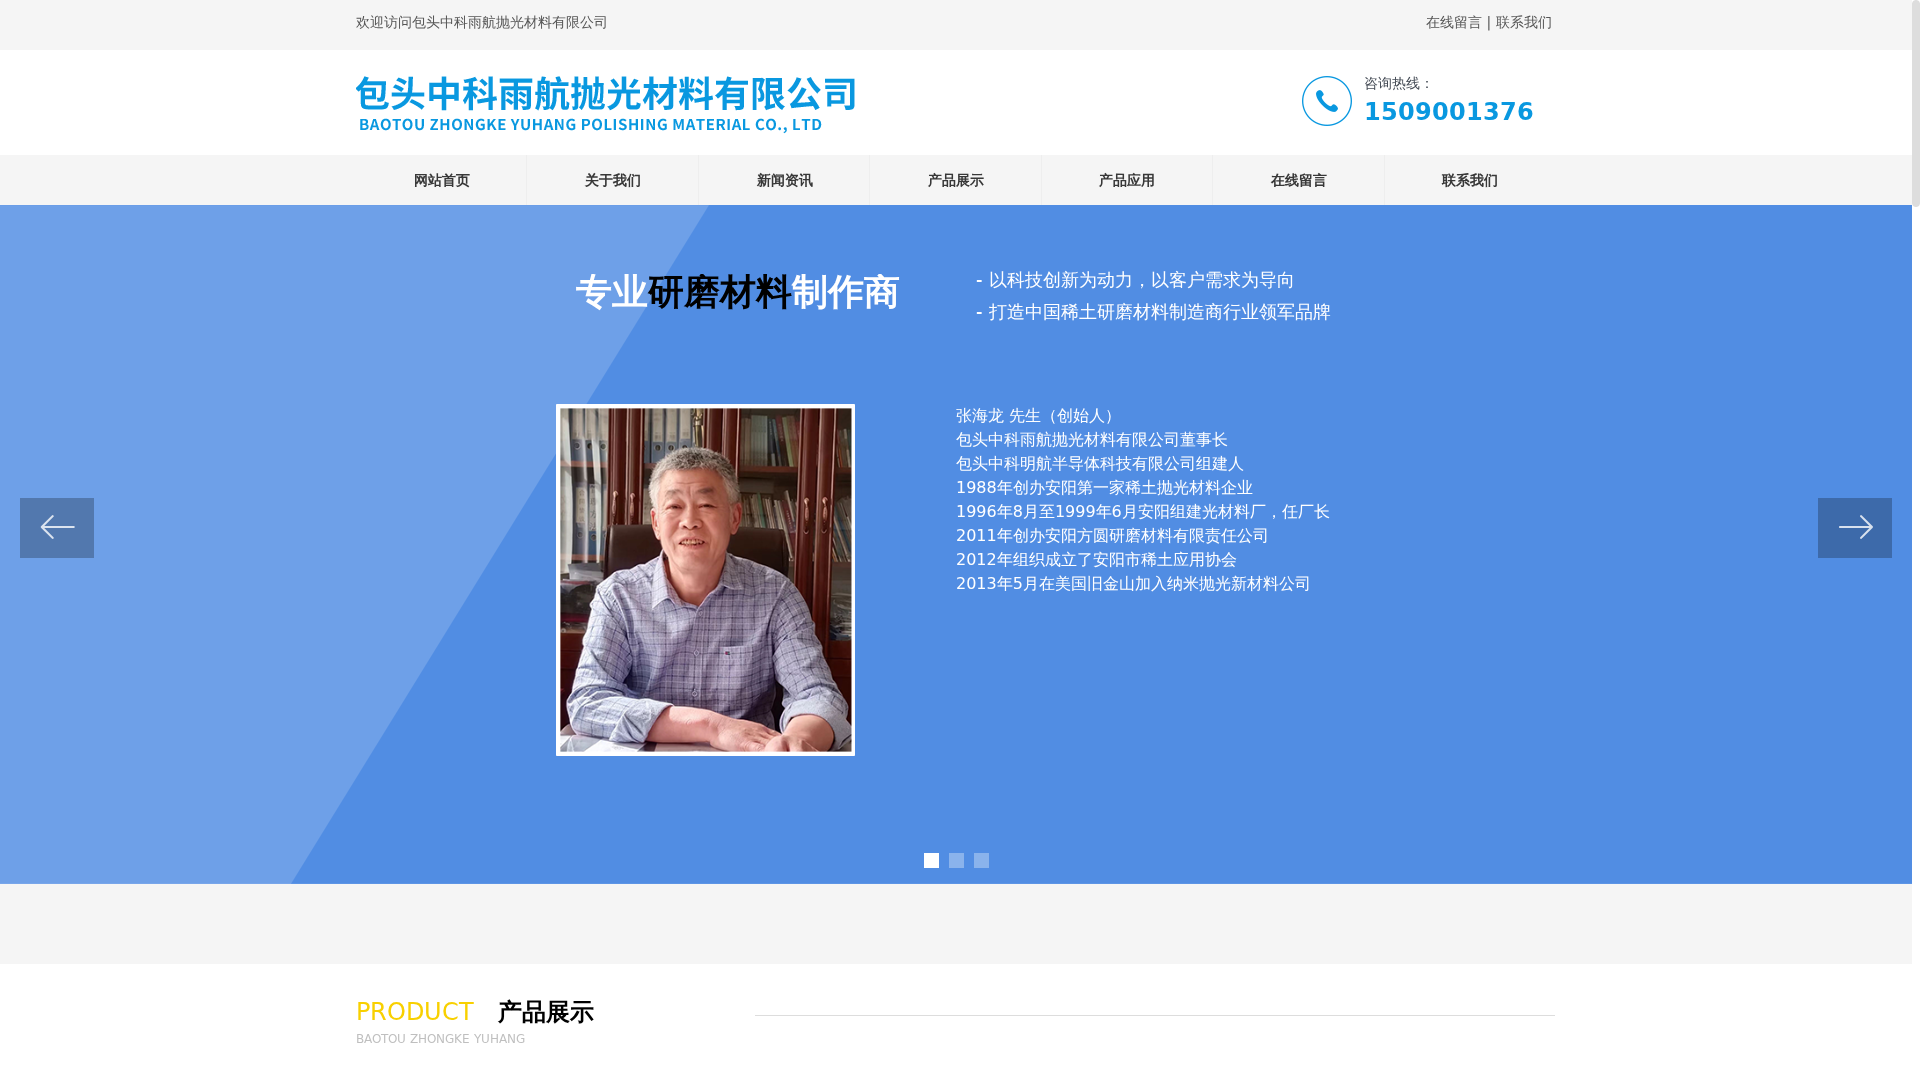
Task: Click BAOTOU ZHONGKE YUHANG subtitle under PRODUCT
Action: coord(440,1039)
